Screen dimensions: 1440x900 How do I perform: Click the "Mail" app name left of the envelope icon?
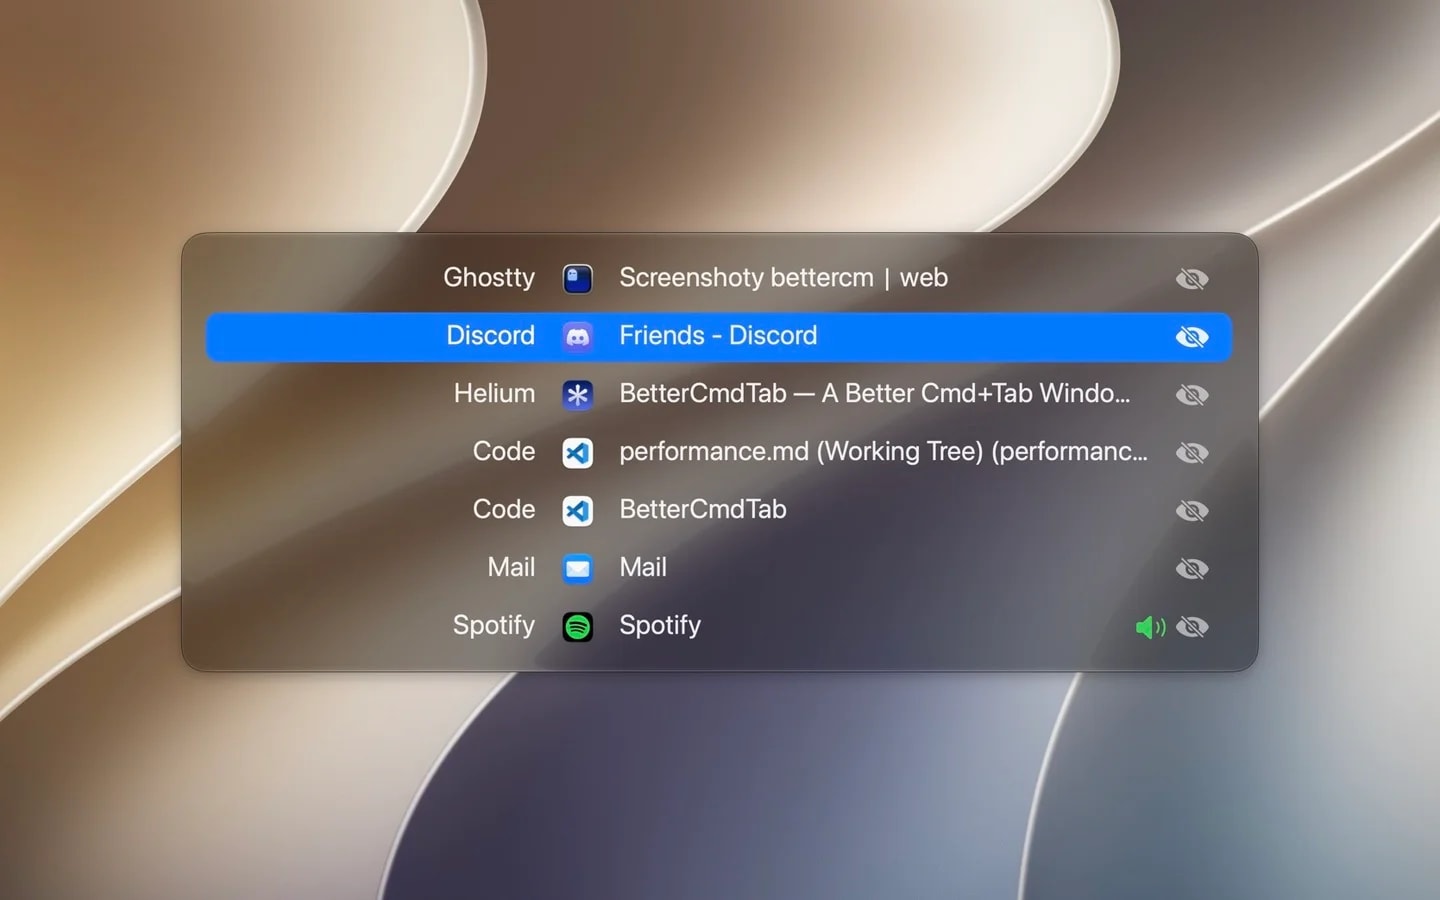[x=511, y=567]
